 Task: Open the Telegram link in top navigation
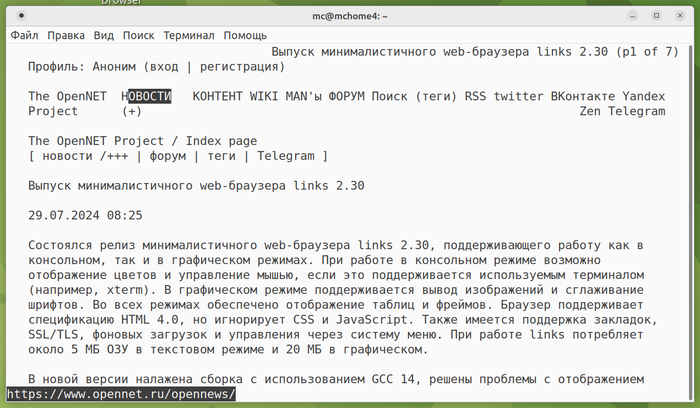(x=637, y=111)
